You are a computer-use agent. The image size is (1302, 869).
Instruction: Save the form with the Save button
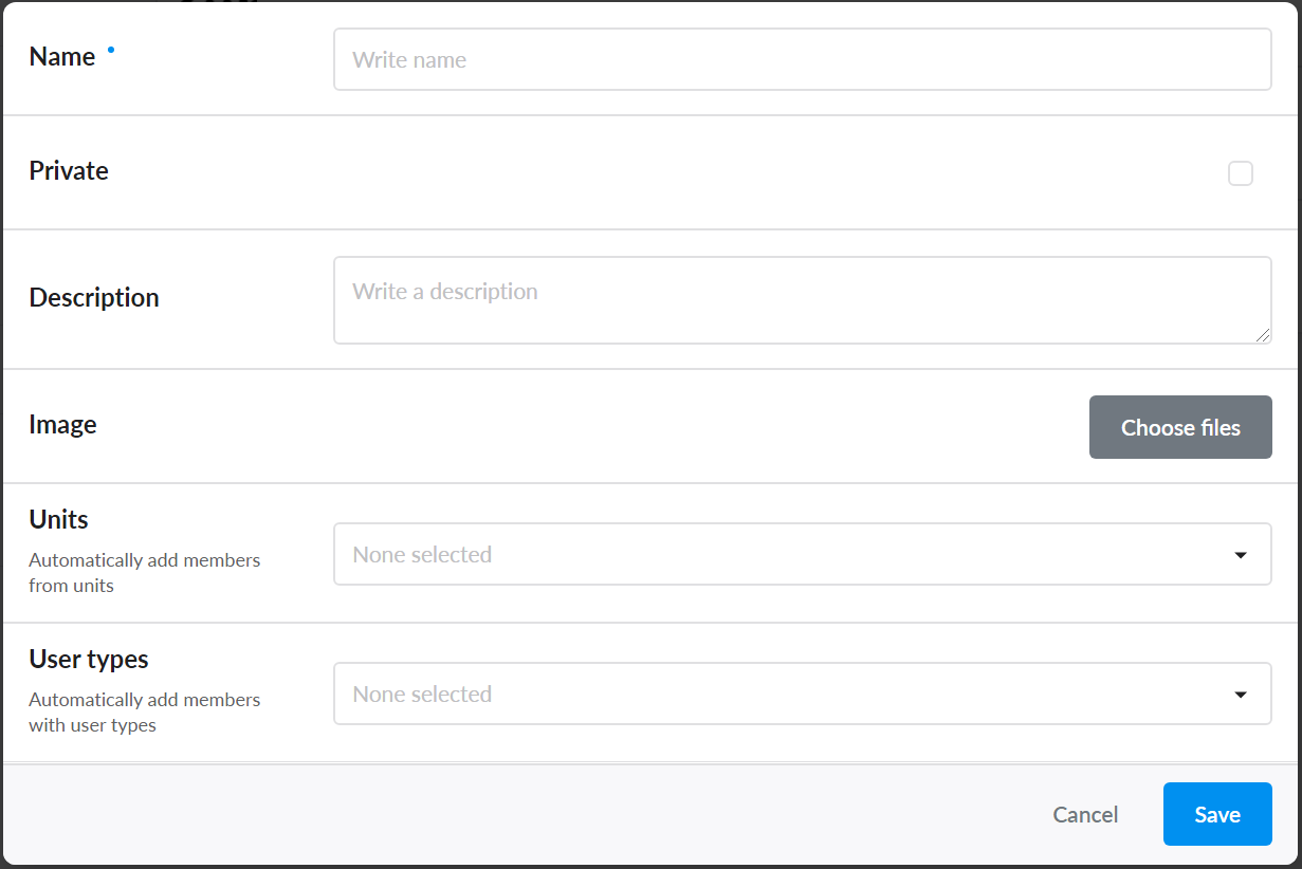pos(1217,814)
